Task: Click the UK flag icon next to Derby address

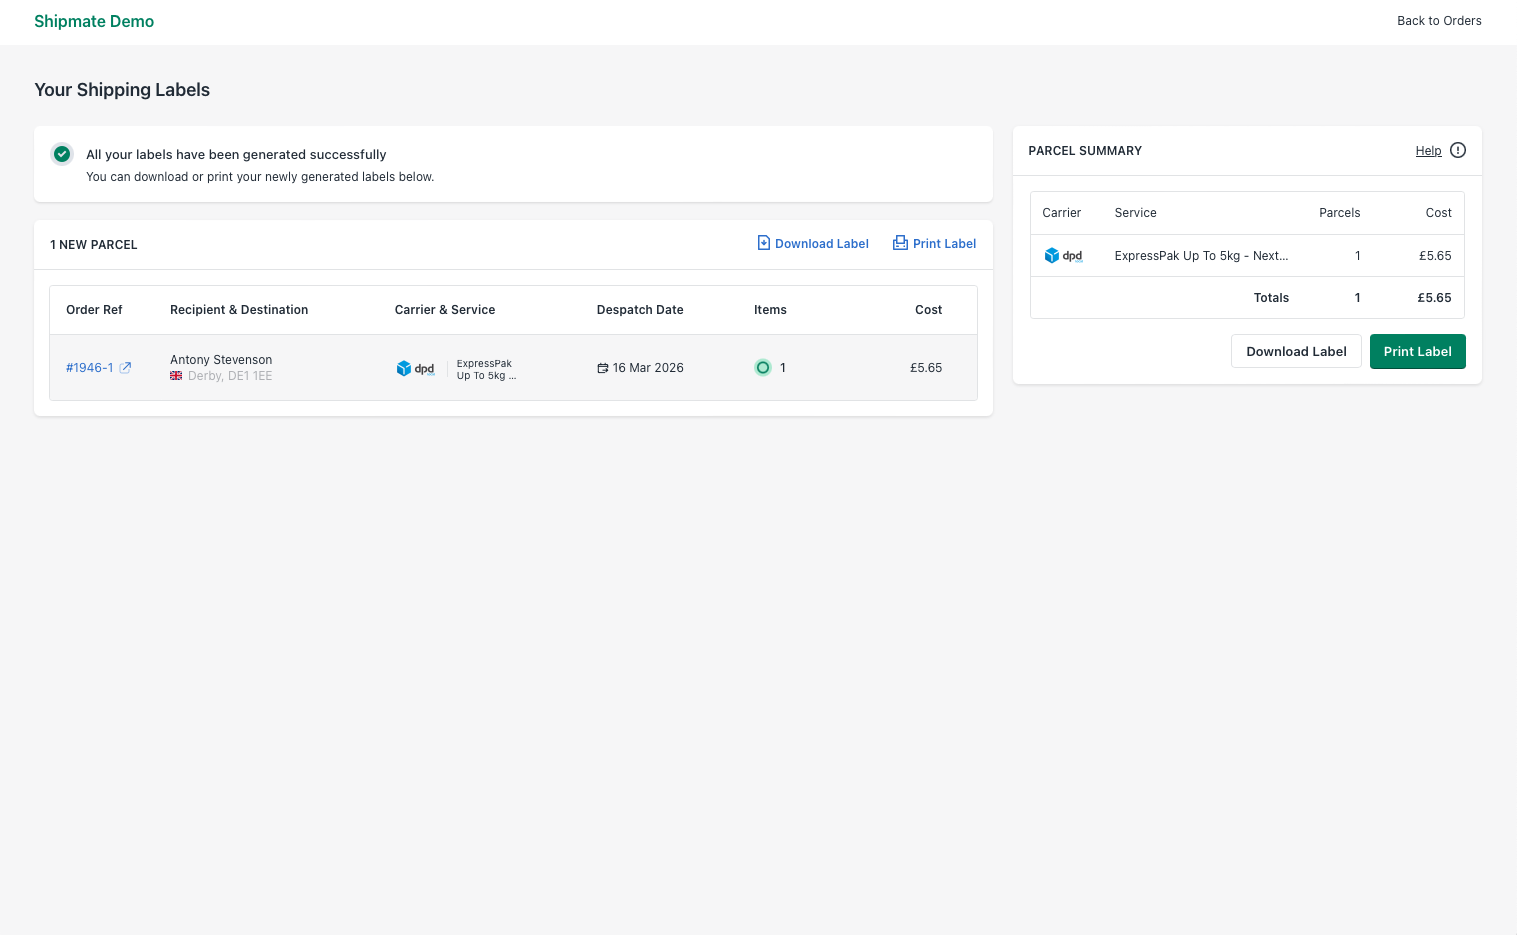Action: pos(176,376)
